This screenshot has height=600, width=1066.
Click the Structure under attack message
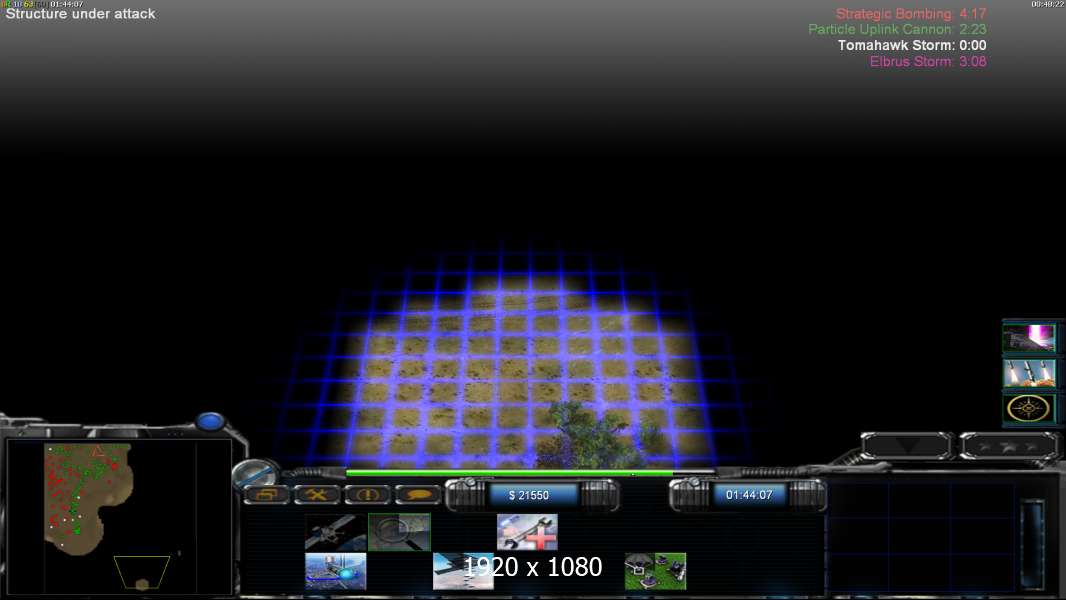click(x=80, y=14)
